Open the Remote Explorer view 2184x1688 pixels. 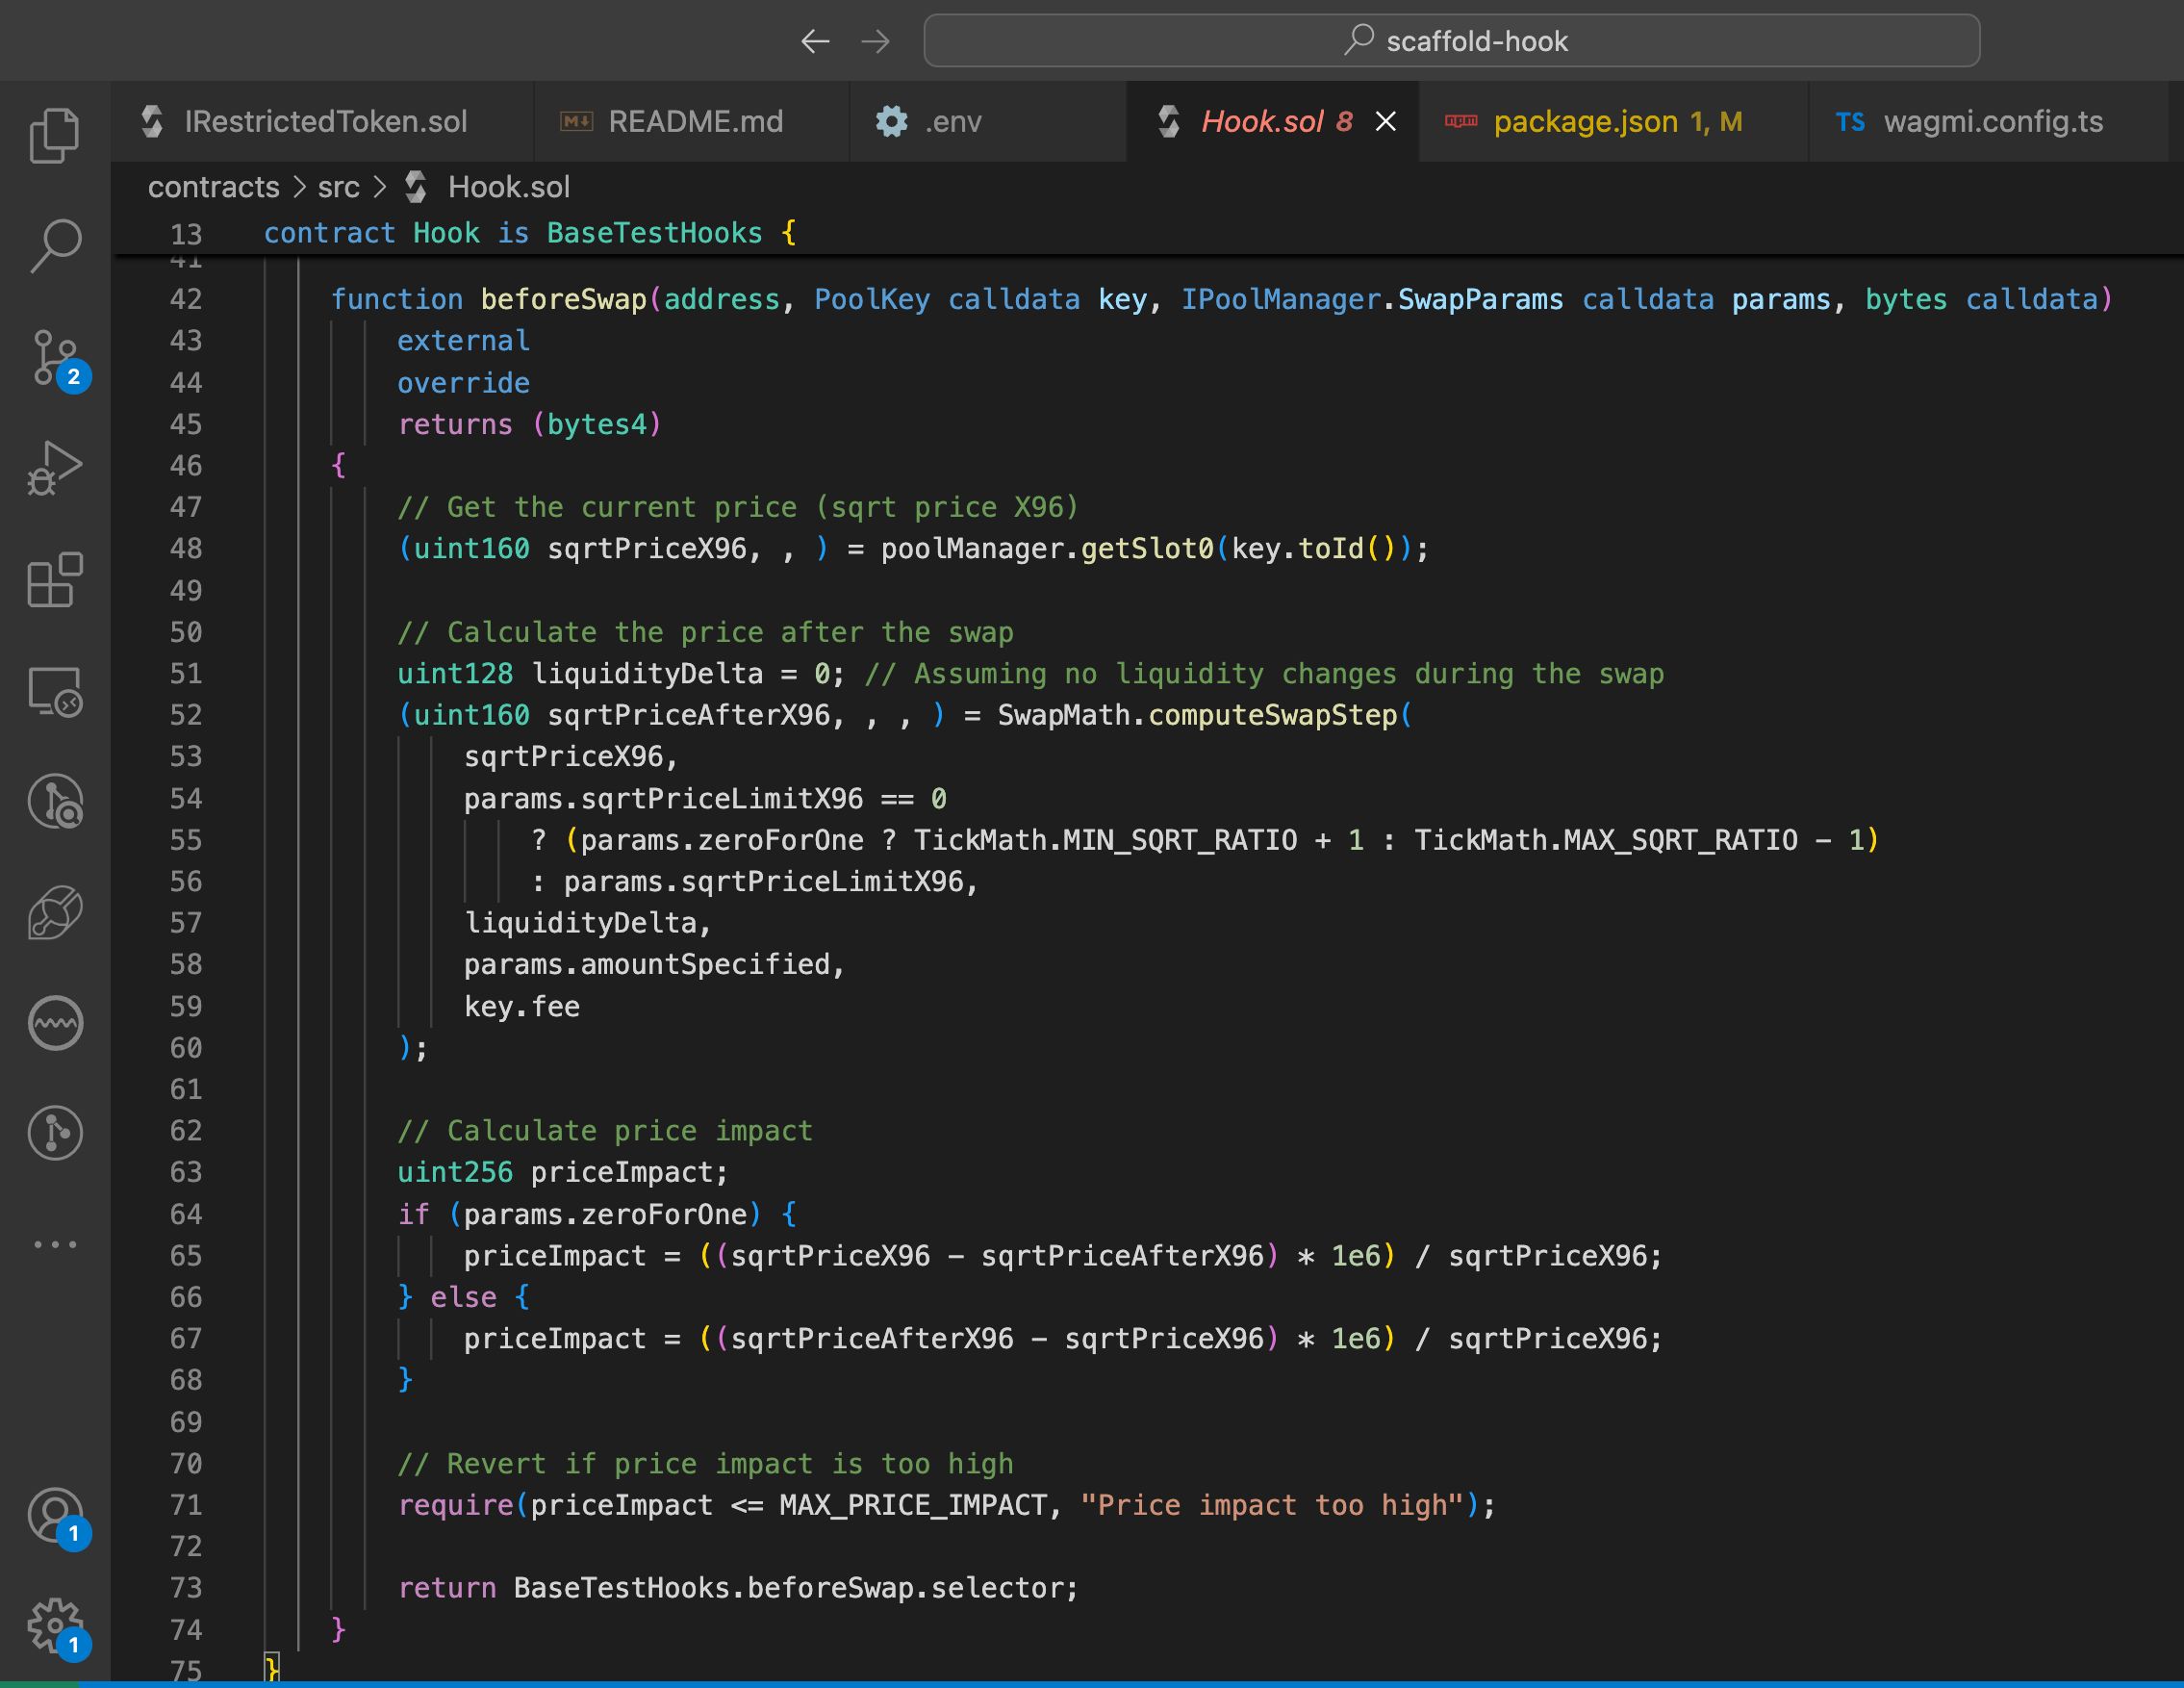[x=55, y=691]
